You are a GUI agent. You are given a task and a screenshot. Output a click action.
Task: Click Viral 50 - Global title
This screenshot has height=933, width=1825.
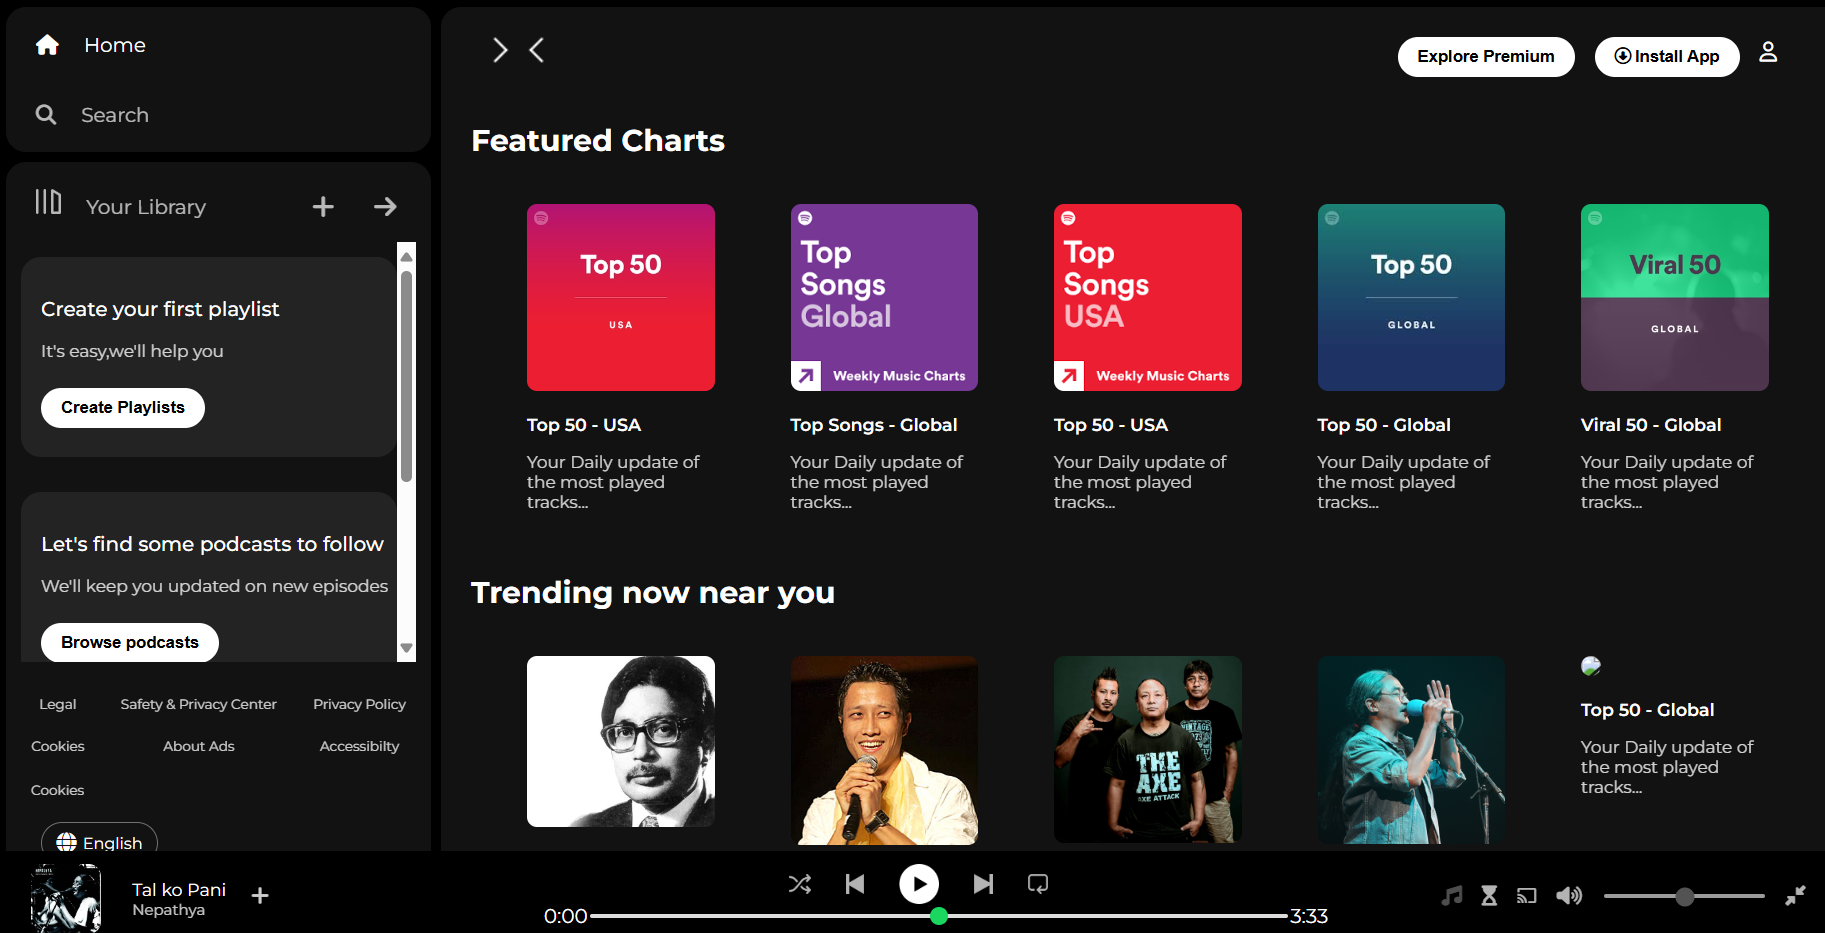pyautogui.click(x=1651, y=425)
